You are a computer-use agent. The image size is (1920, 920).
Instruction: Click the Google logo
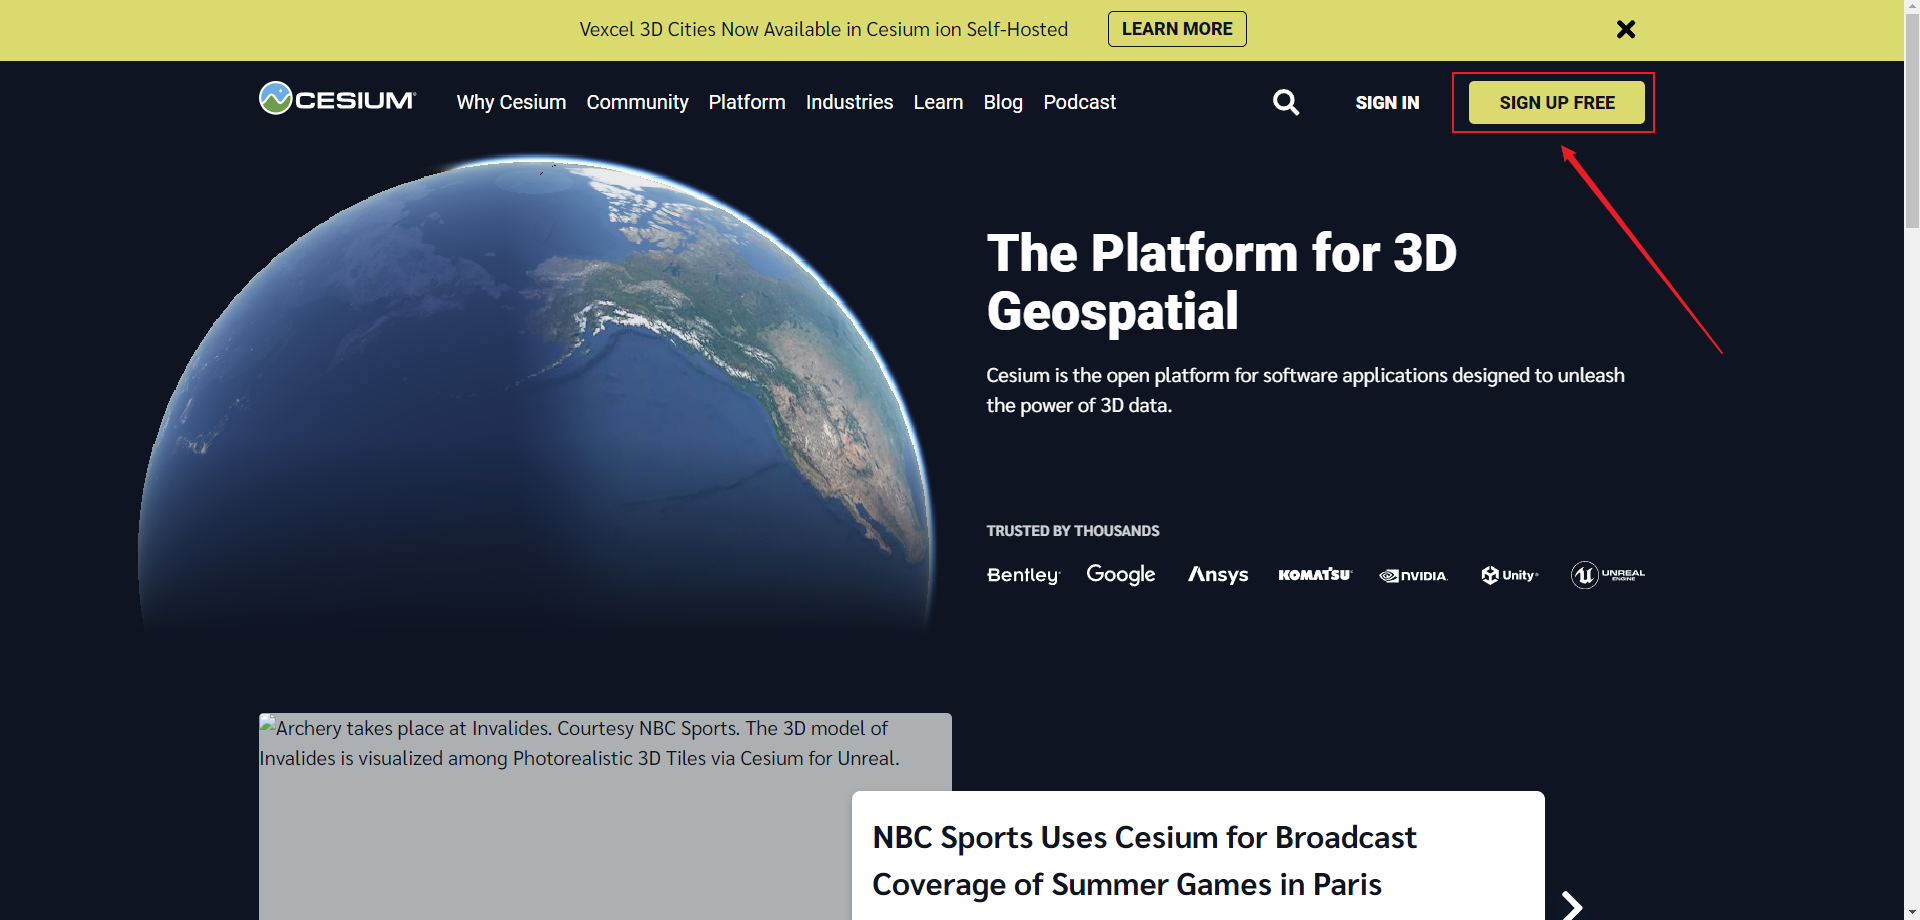pos(1120,574)
